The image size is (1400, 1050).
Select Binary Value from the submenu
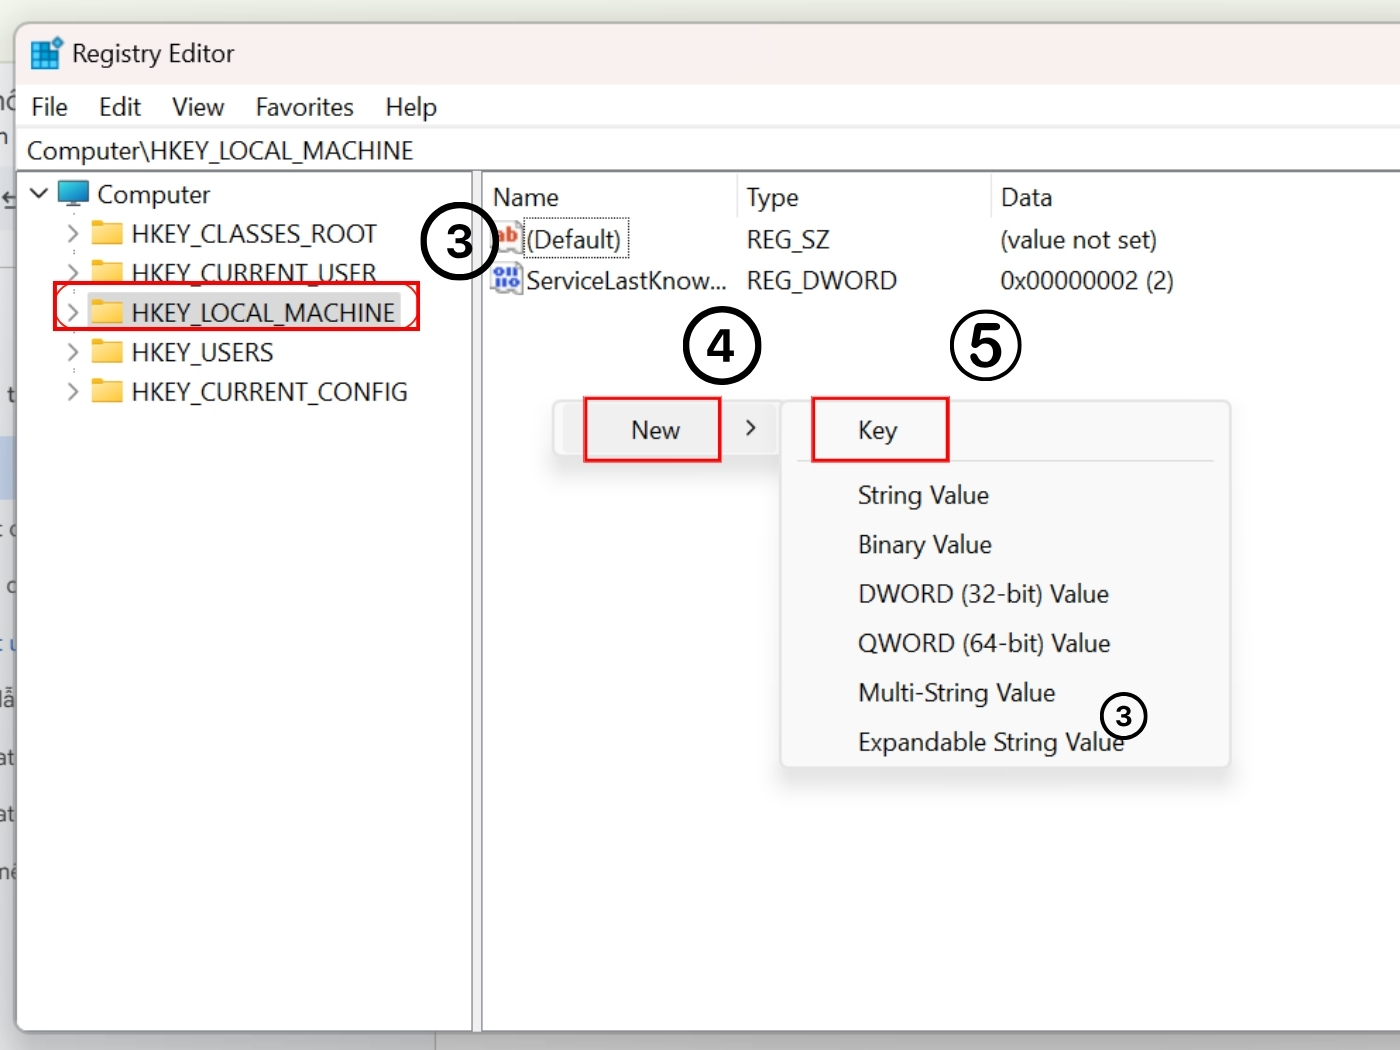pyautogui.click(x=925, y=545)
